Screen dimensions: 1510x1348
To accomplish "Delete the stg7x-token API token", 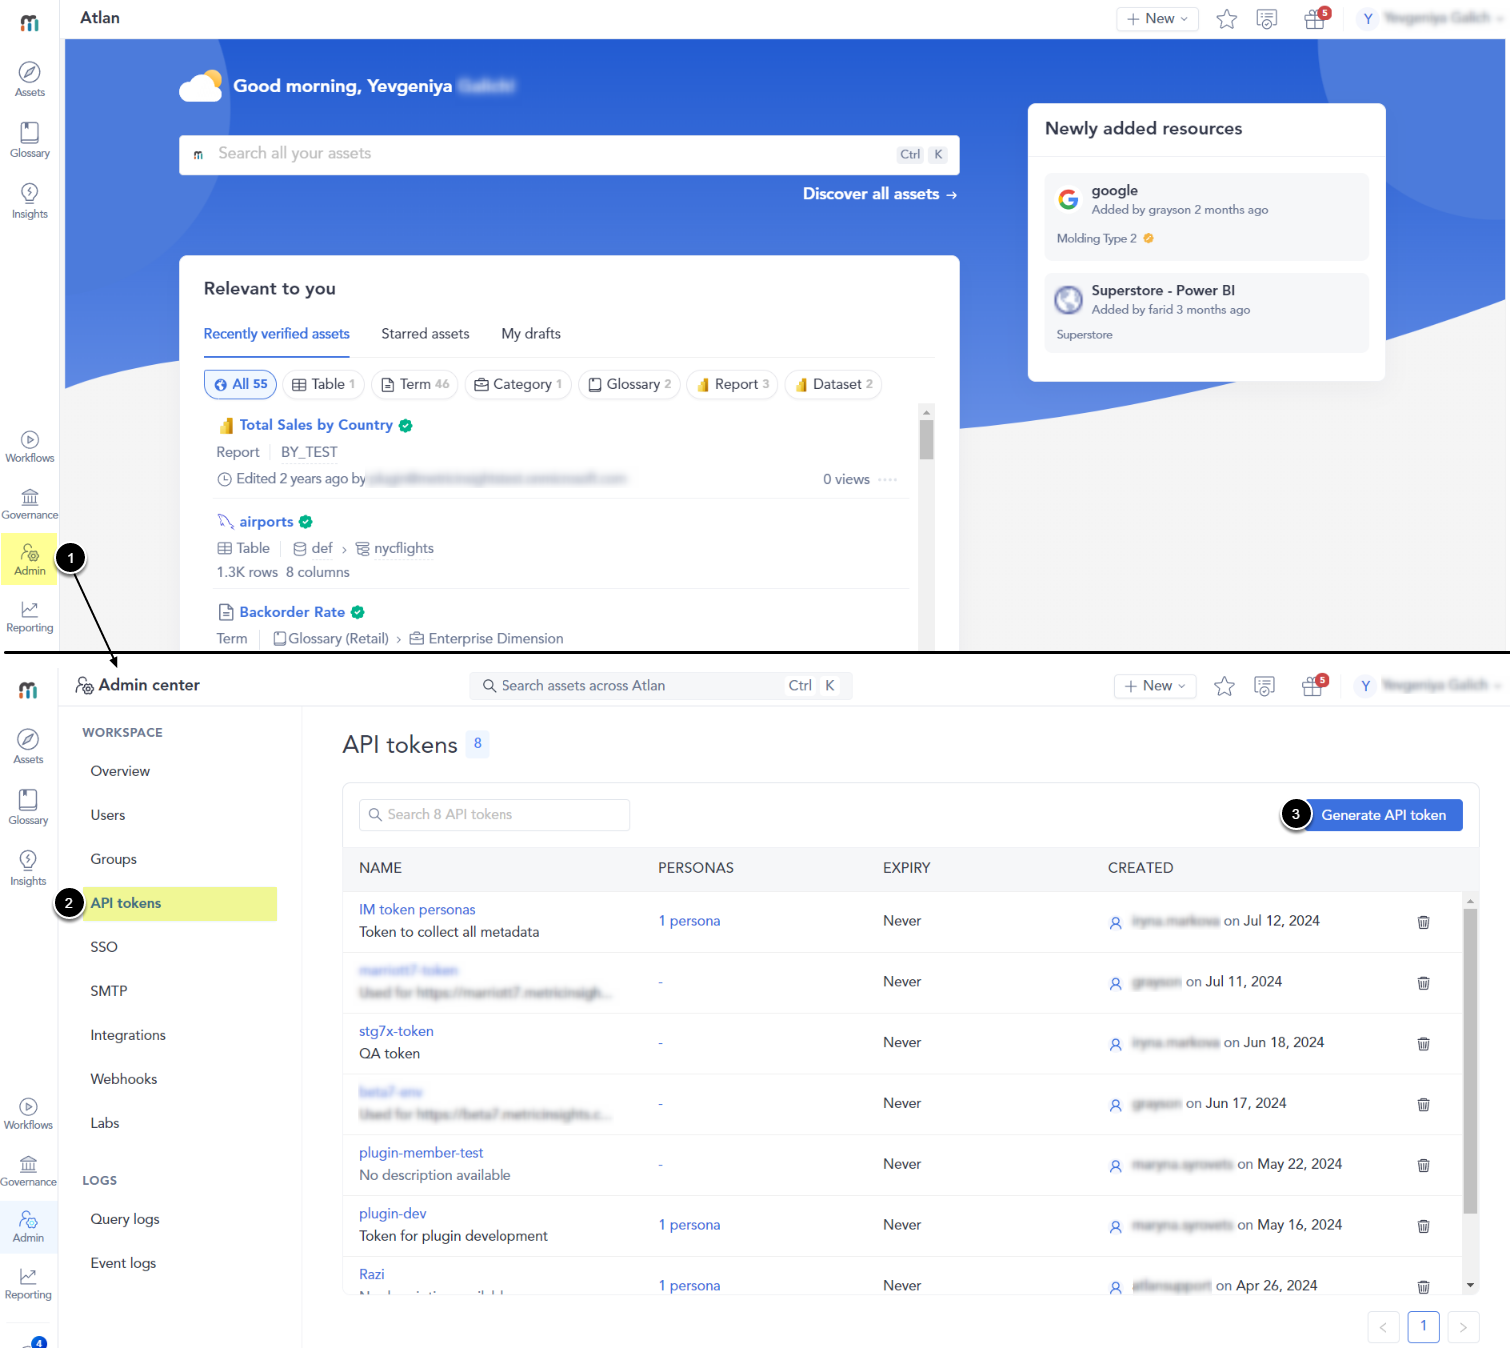I will (1423, 1044).
